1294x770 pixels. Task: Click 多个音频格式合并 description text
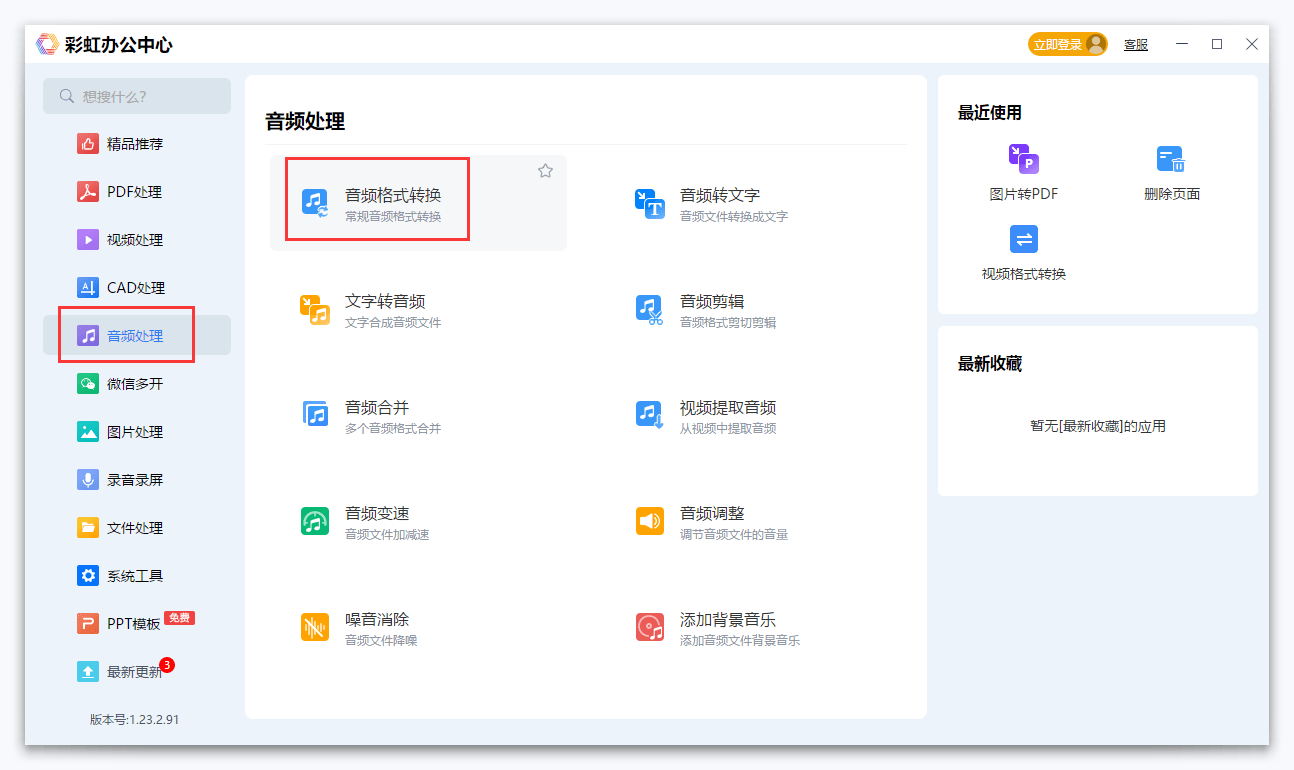[x=393, y=429]
